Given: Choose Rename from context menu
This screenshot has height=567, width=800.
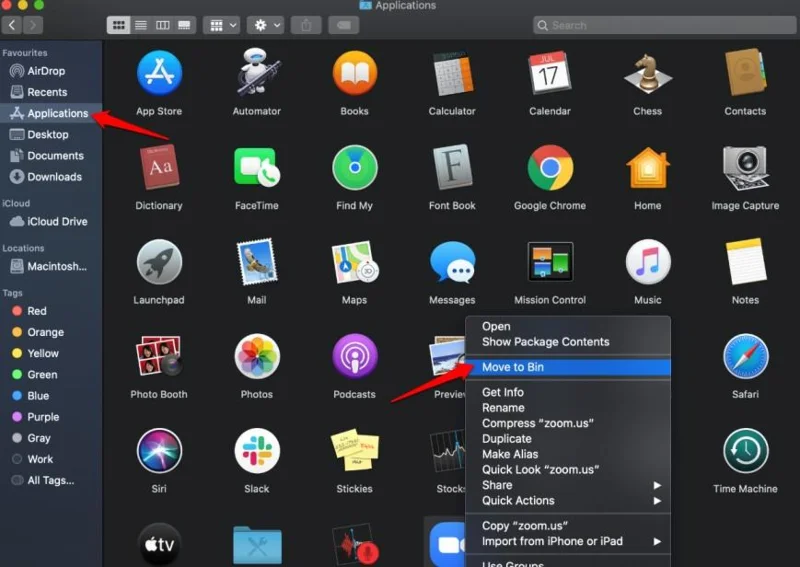Looking at the screenshot, I should pyautogui.click(x=568, y=408).
